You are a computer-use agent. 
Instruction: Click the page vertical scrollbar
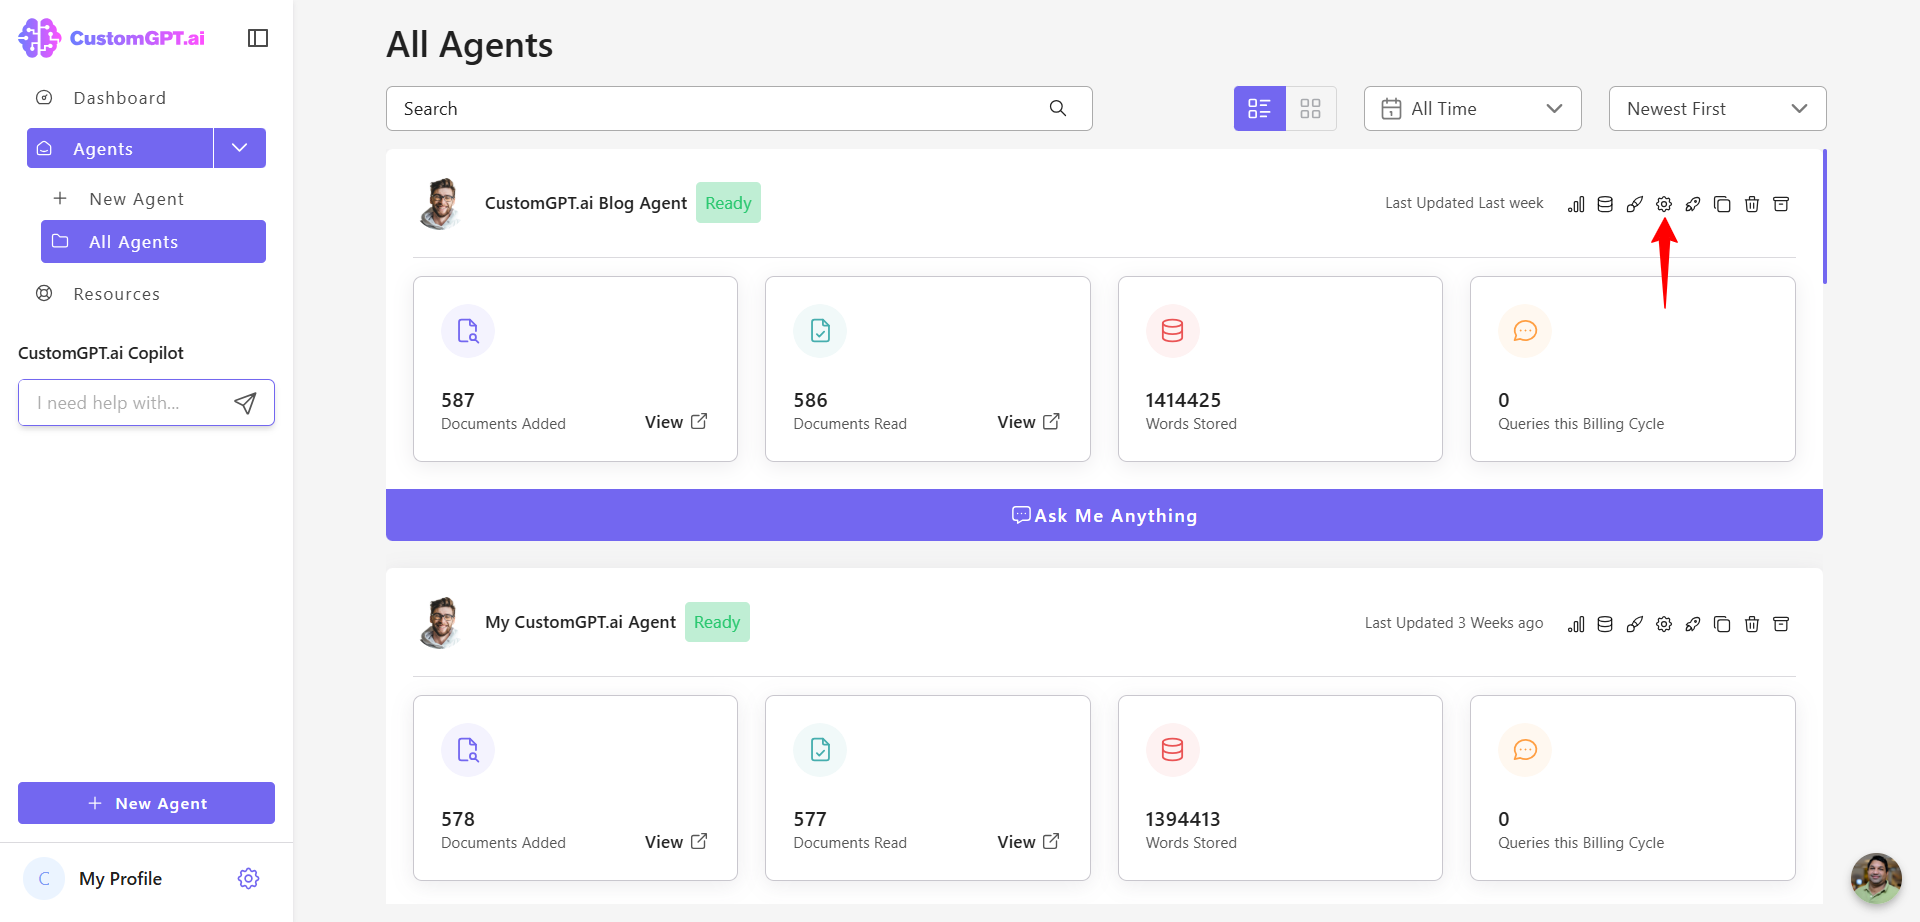click(x=1825, y=216)
